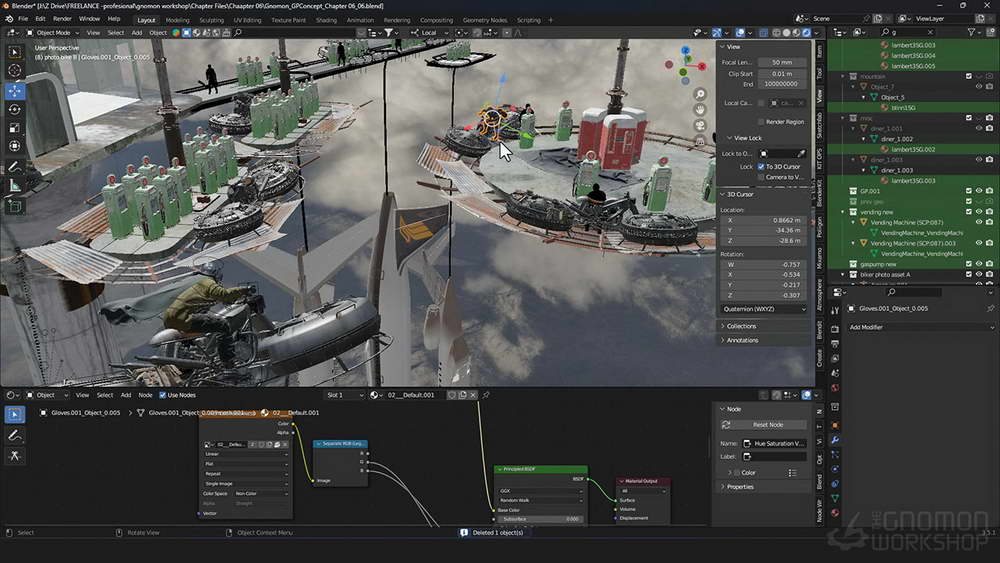Switch to the Shading workspace tab
The height and width of the screenshot is (563, 1000).
326,20
